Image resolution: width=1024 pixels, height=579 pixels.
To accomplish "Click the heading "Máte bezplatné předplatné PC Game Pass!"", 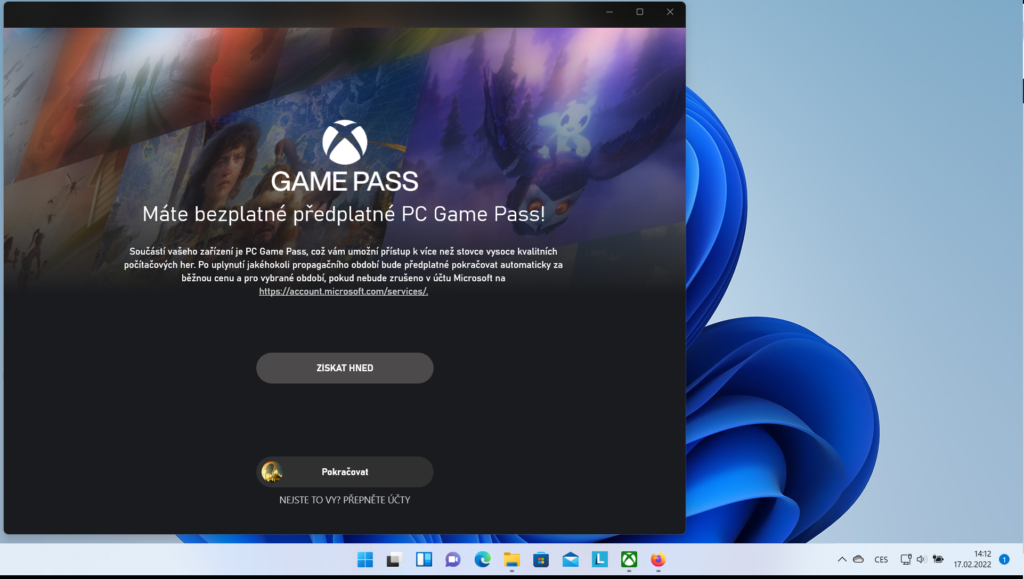I will point(344,214).
